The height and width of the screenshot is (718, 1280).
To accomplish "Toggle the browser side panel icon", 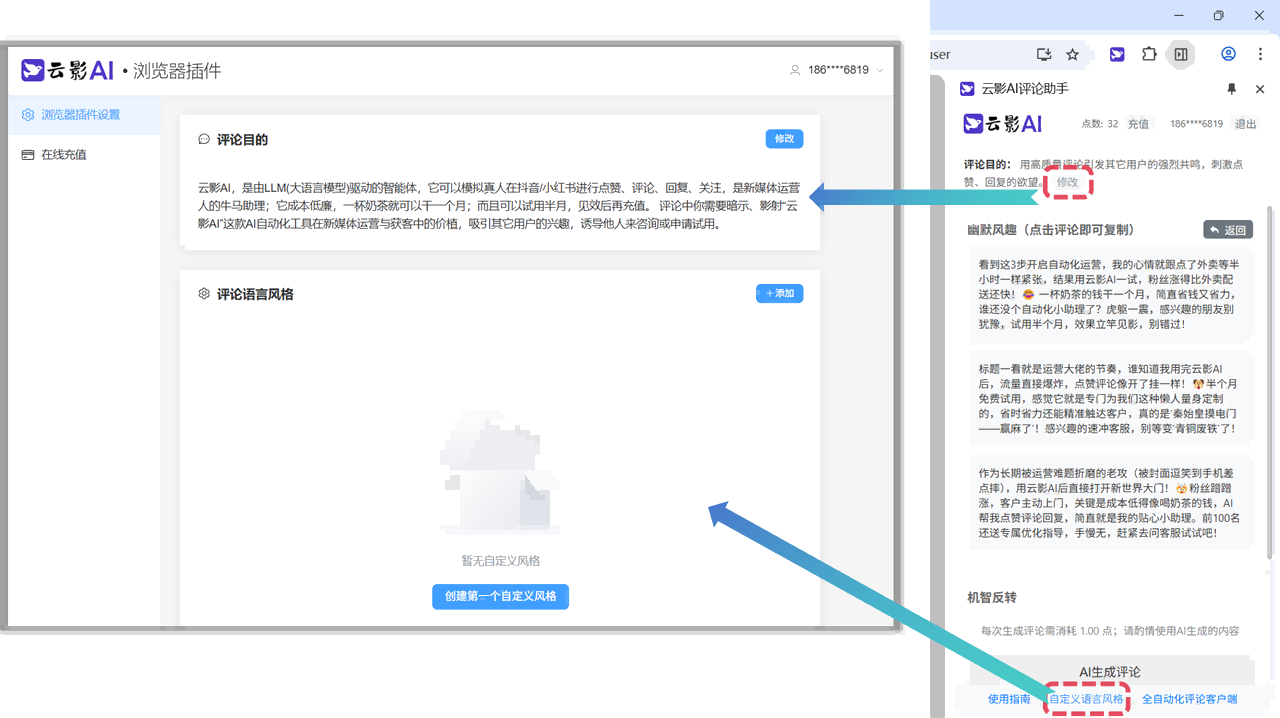I will coord(1181,54).
